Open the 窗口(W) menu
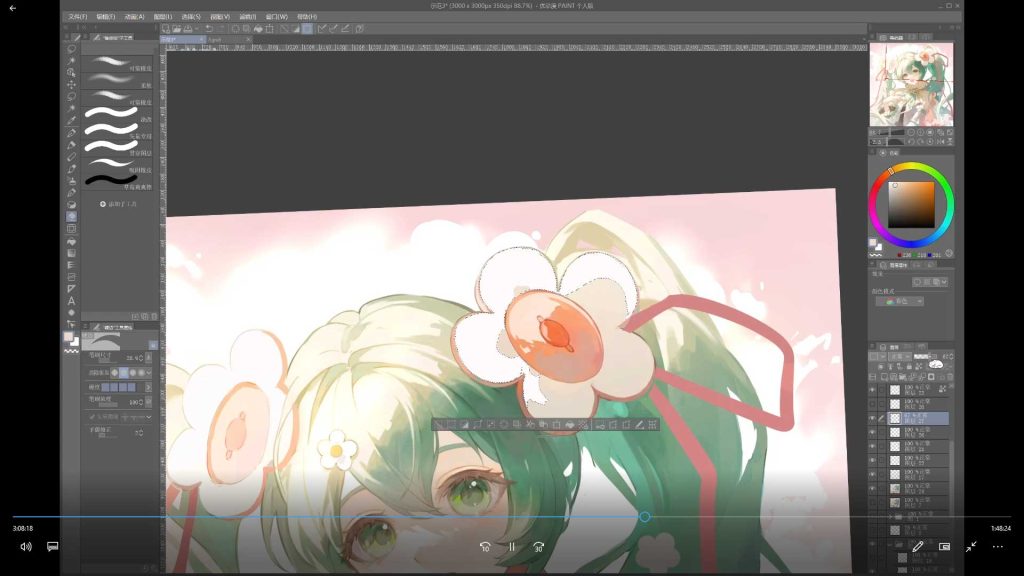 pos(276,17)
